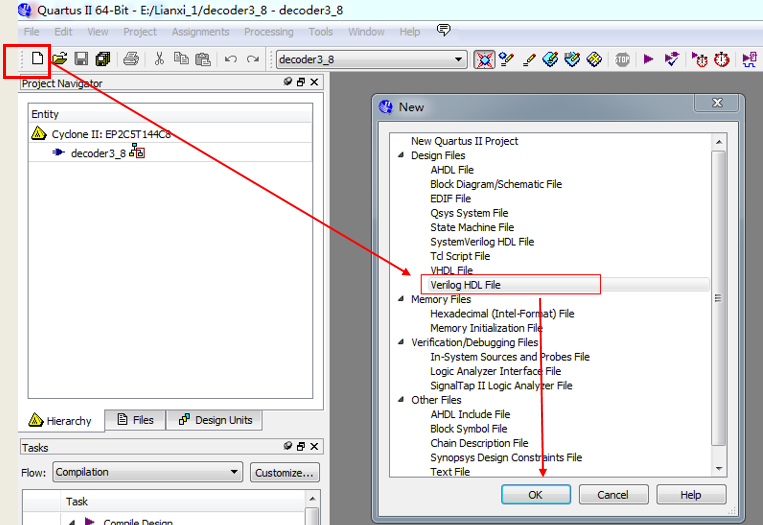Select SignalTap II Logic Analyzer File
Image resolution: width=763 pixels, height=525 pixels.
pyautogui.click(x=501, y=385)
